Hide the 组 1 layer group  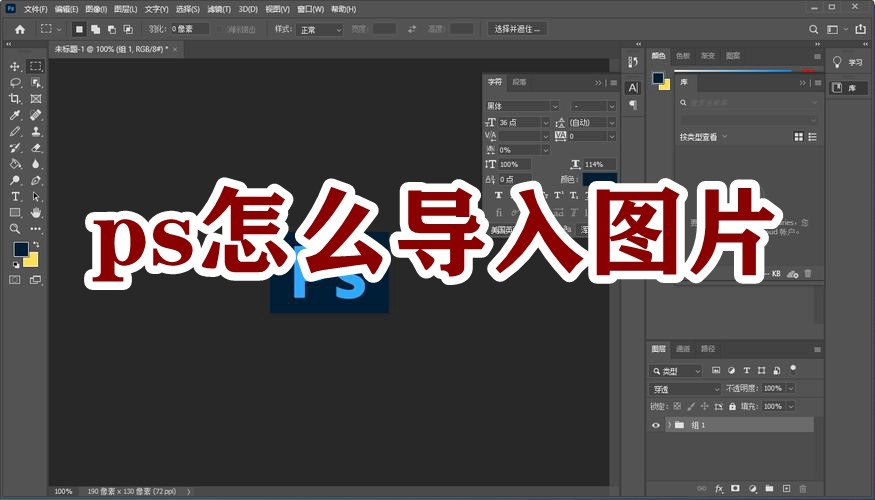656,425
